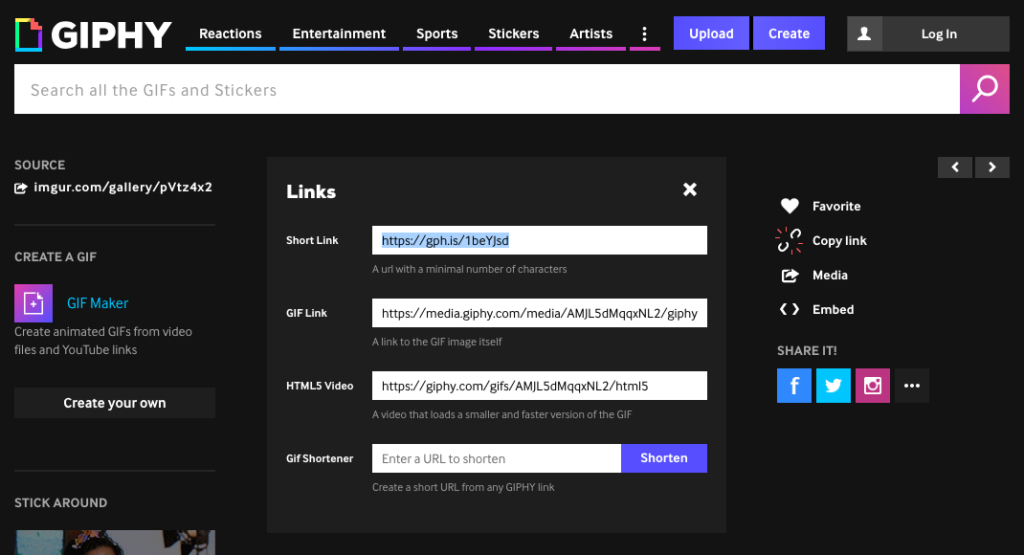Open the imgur.com source link
This screenshot has height=555, width=1024.
[x=123, y=187]
